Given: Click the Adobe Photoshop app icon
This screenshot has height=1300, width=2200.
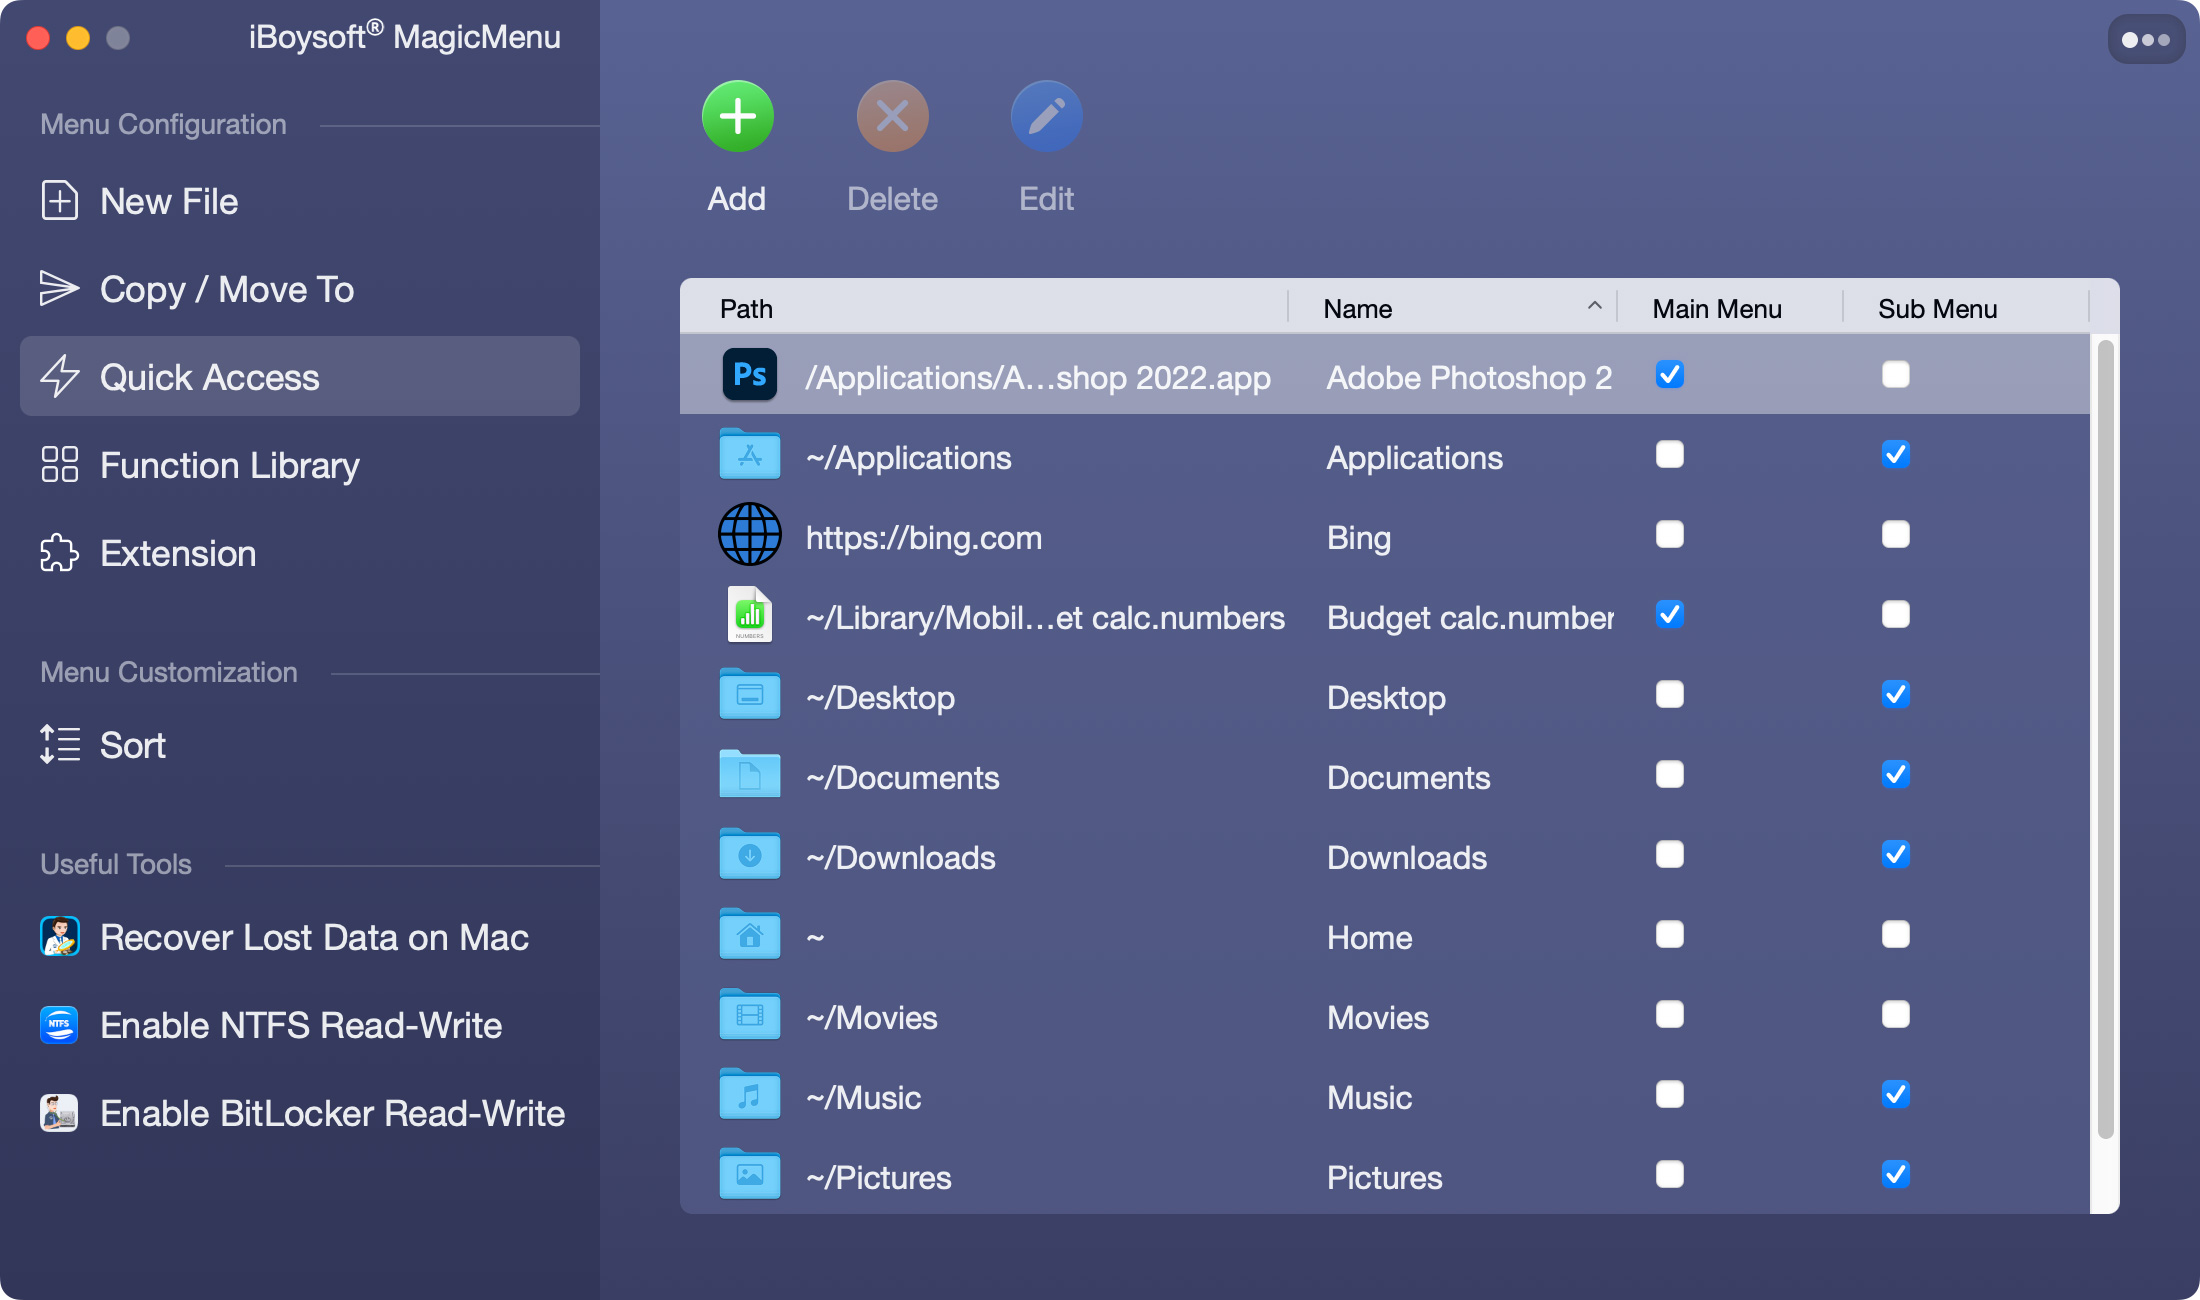Looking at the screenshot, I should click(x=749, y=375).
